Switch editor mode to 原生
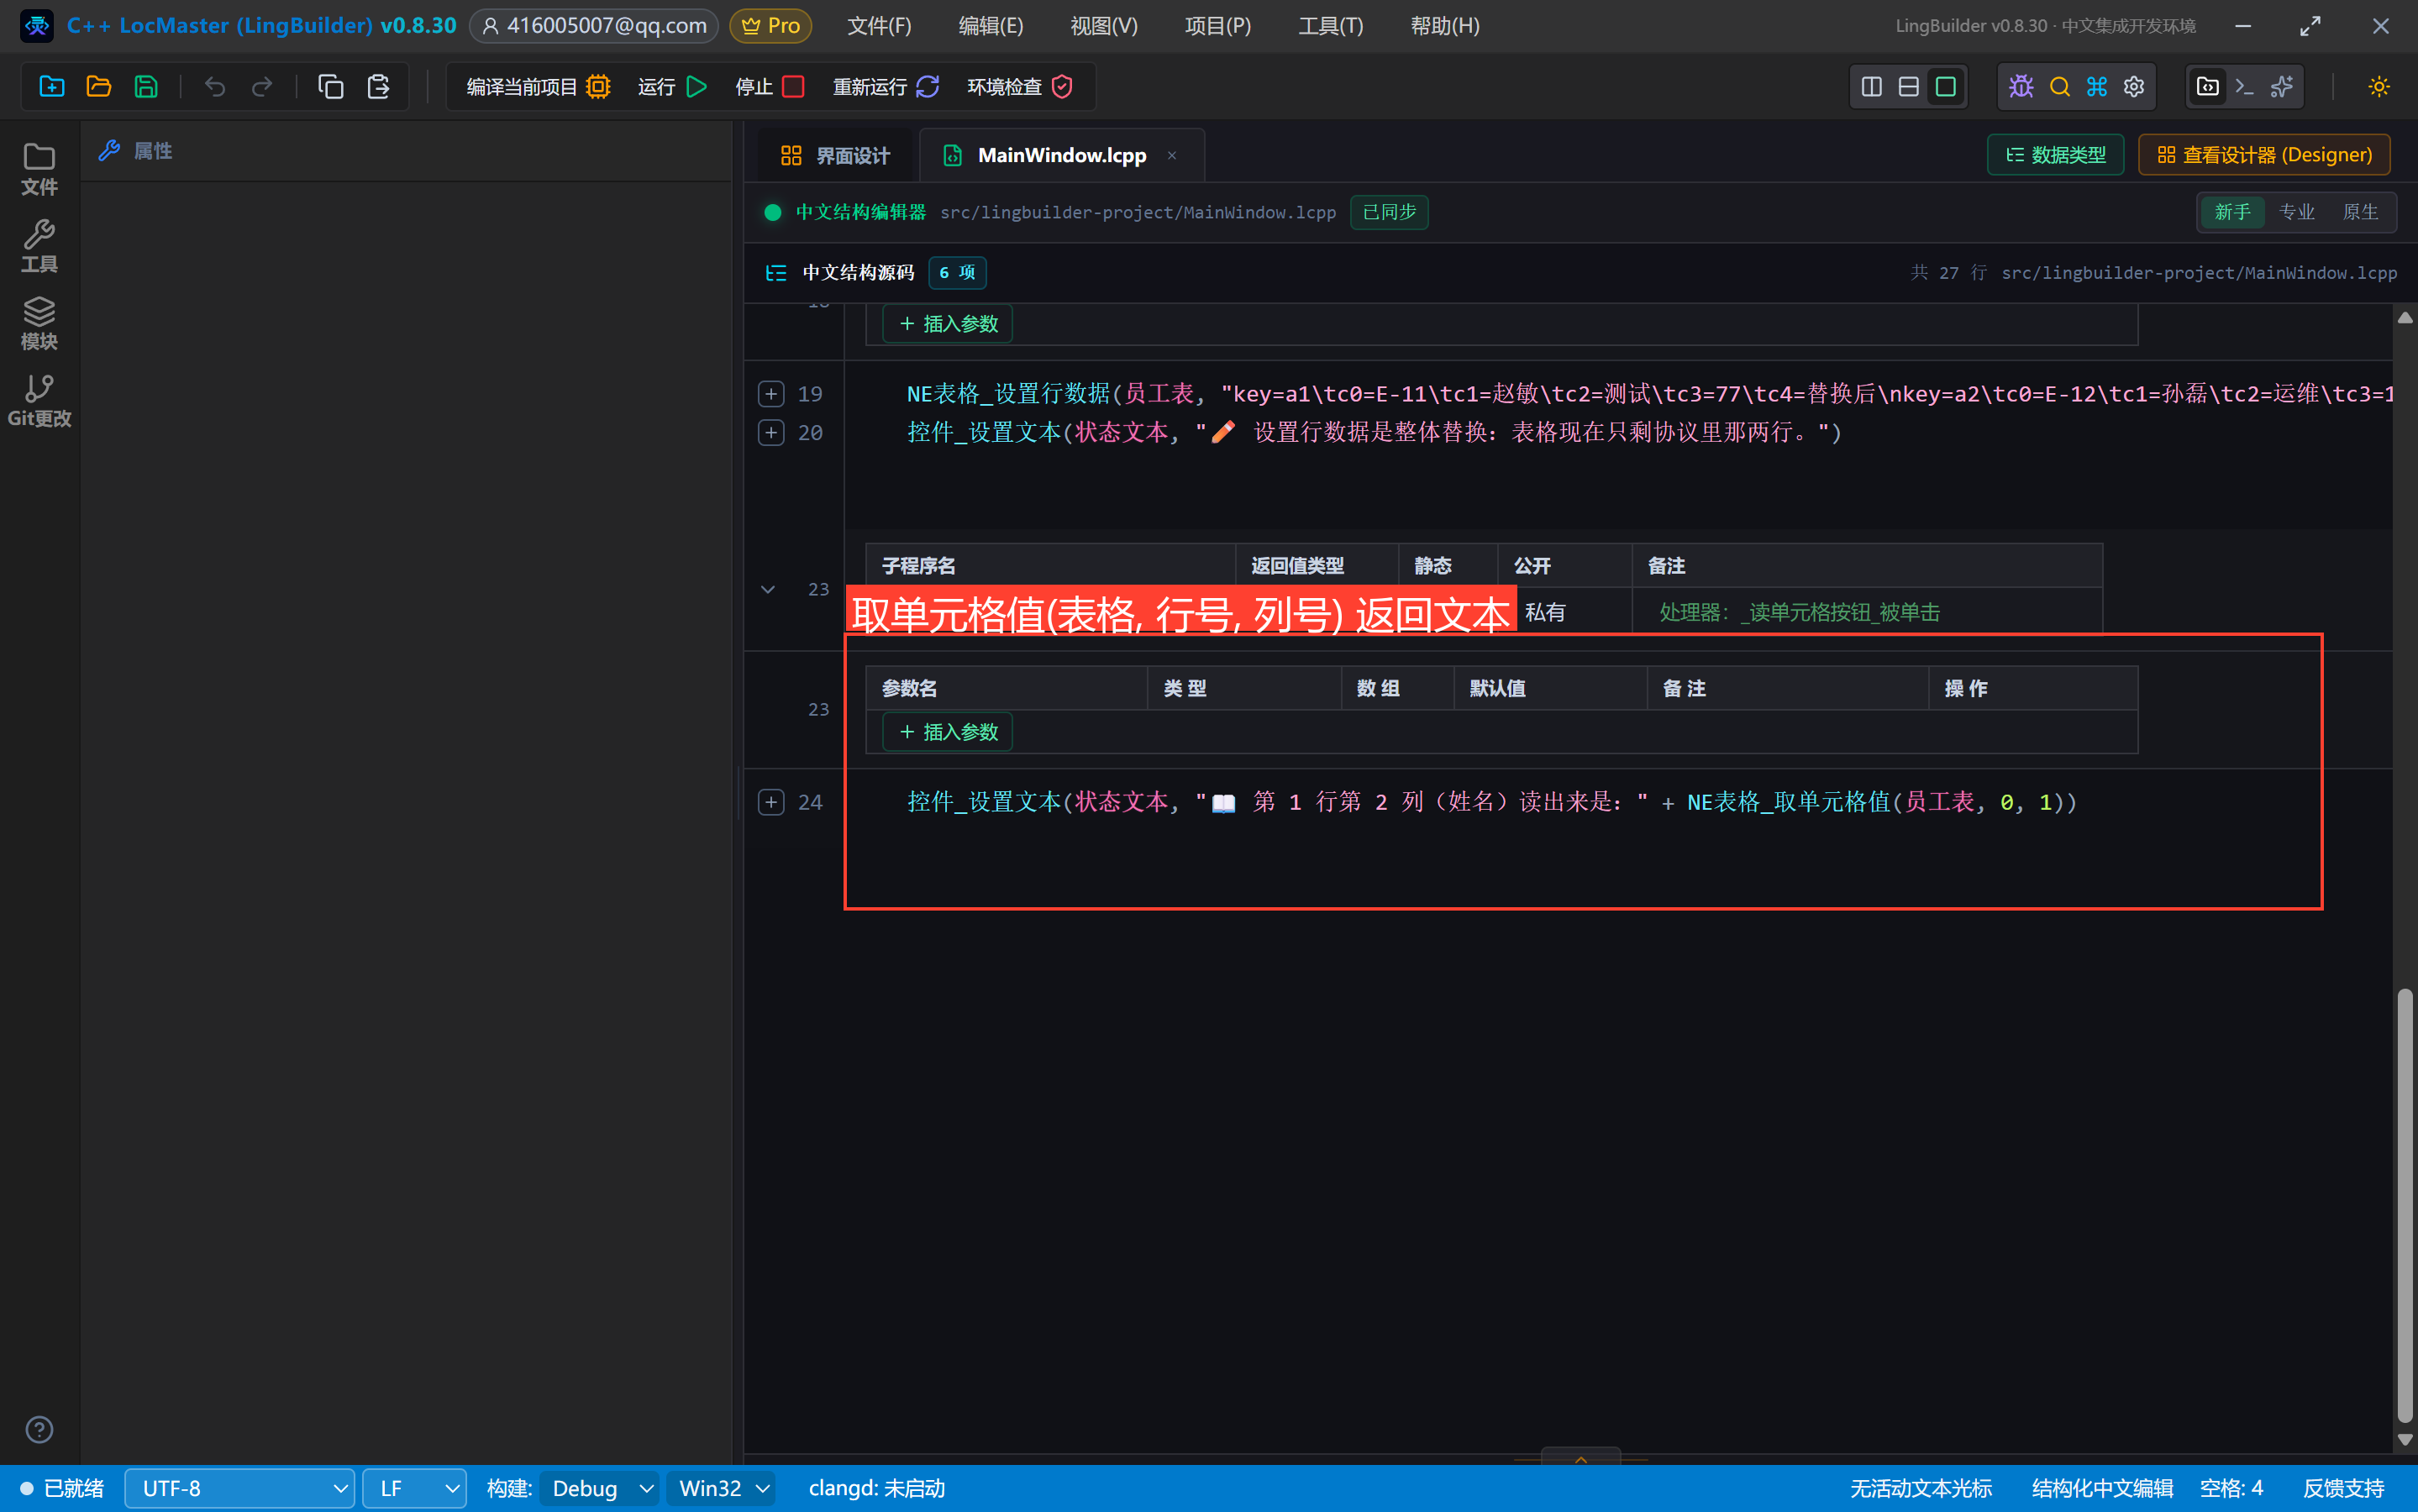This screenshot has width=2418, height=1512. pyautogui.click(x=2360, y=212)
